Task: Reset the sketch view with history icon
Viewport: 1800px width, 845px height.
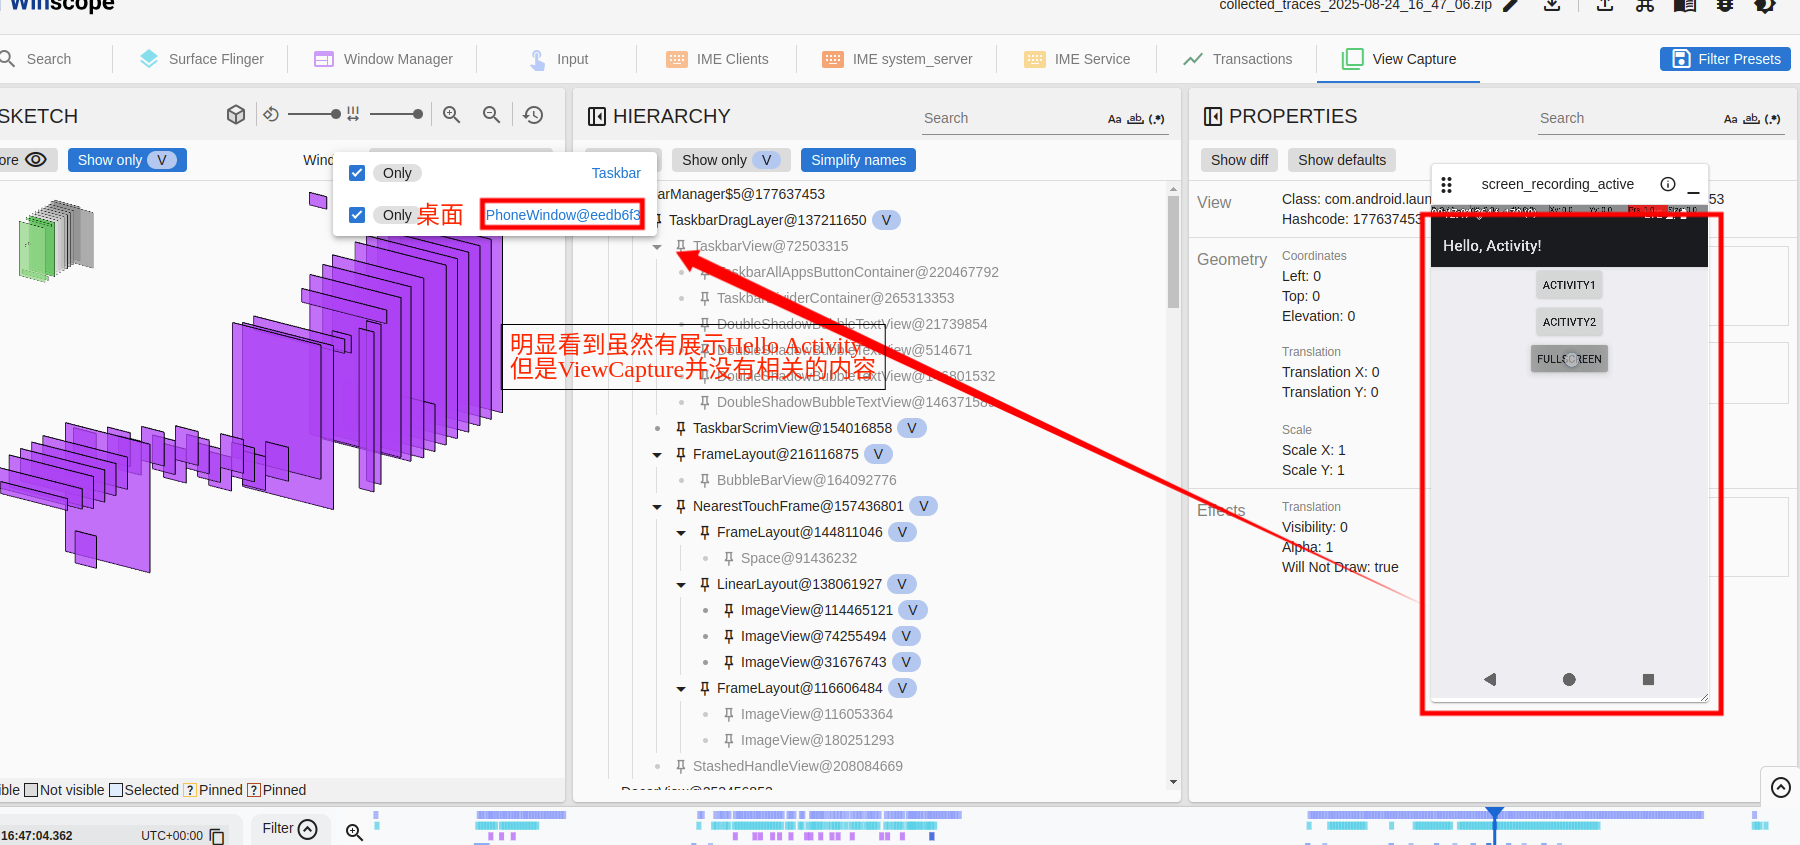Action: pyautogui.click(x=534, y=115)
